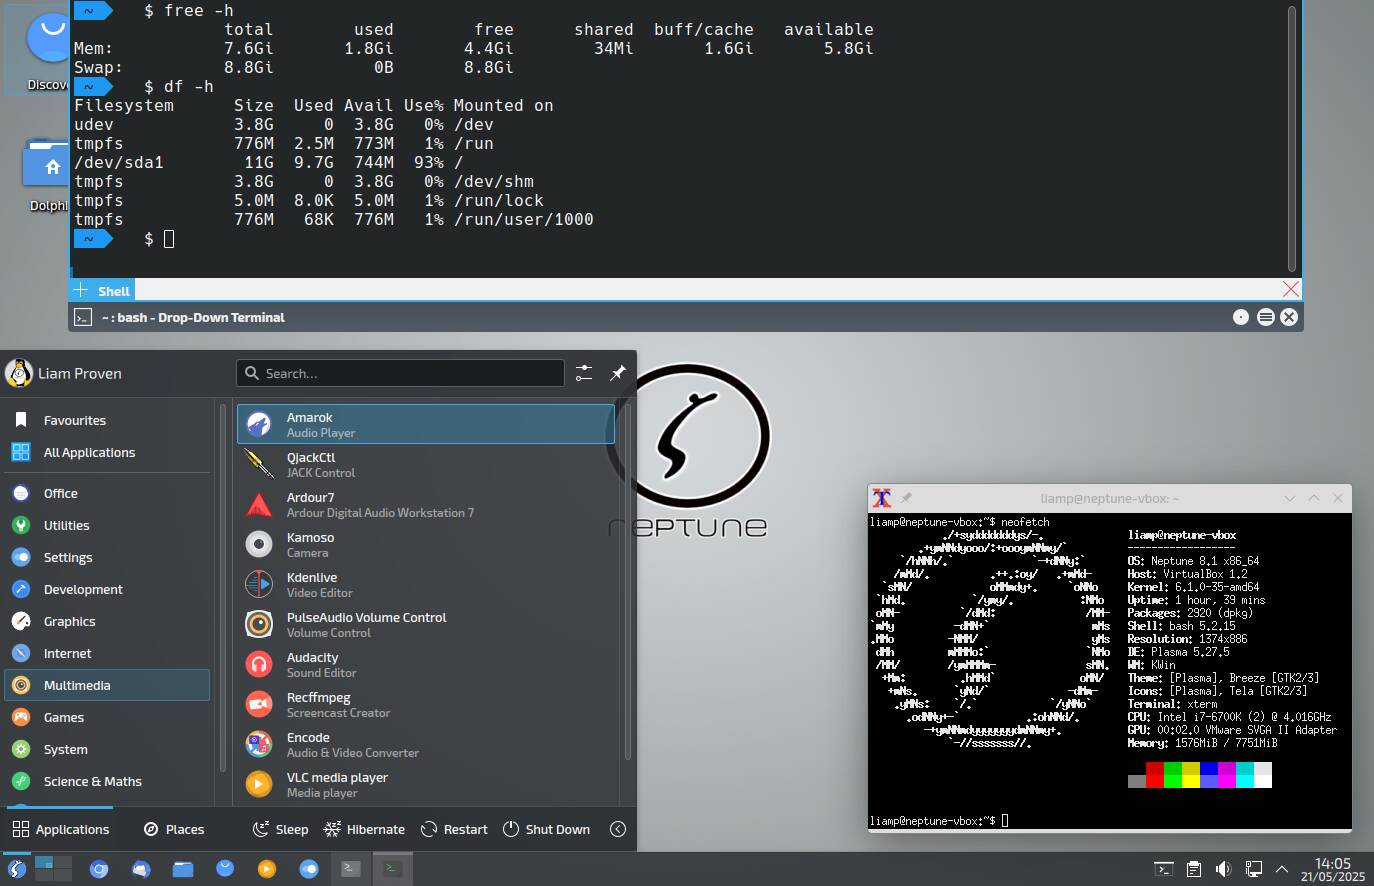Screen dimensions: 1374x886
Task: Click Liam Proven user avatar
Action: coord(18,373)
